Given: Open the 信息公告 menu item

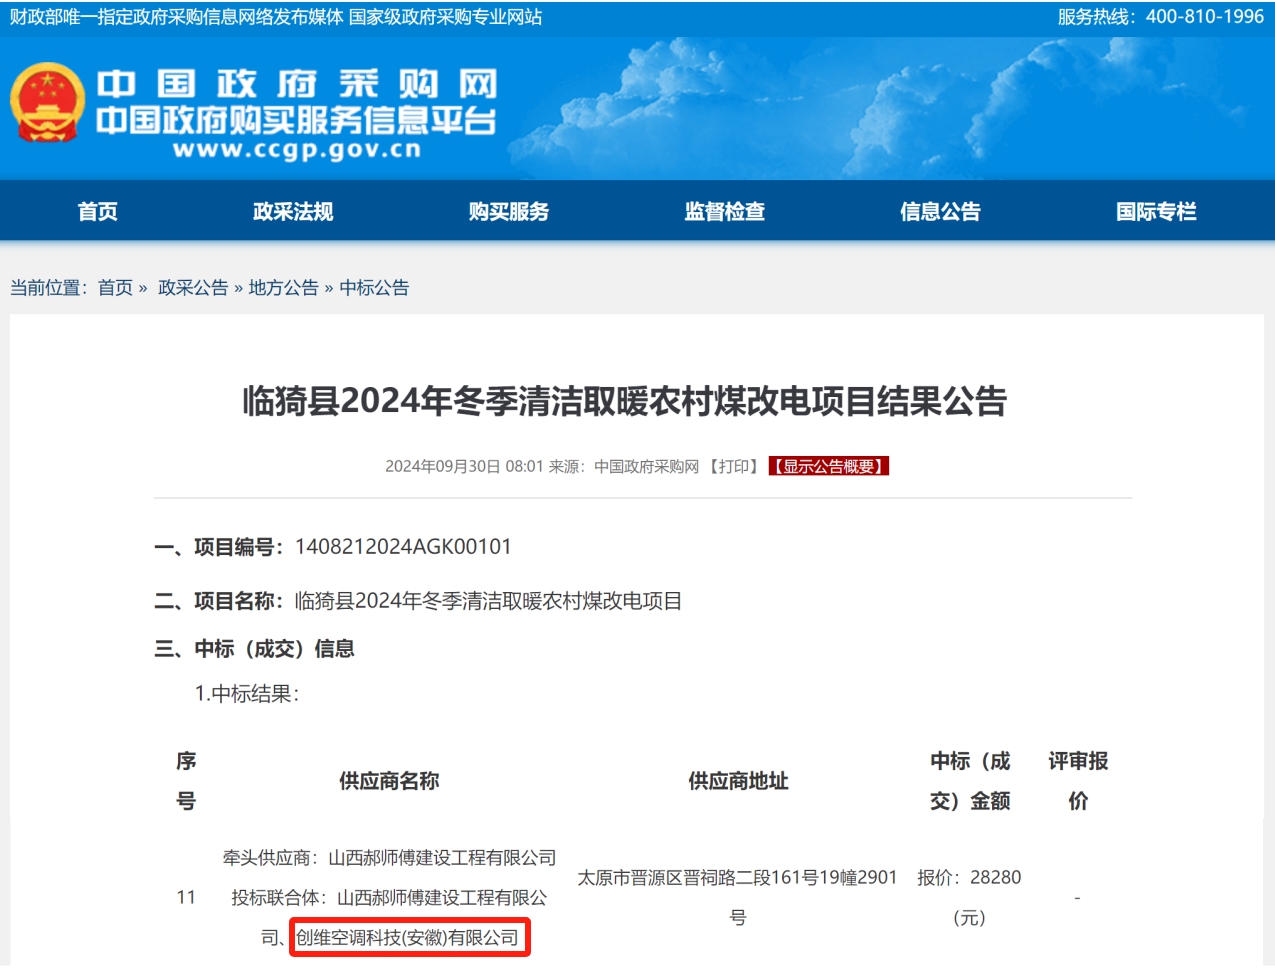Looking at the screenshot, I should tap(940, 211).
